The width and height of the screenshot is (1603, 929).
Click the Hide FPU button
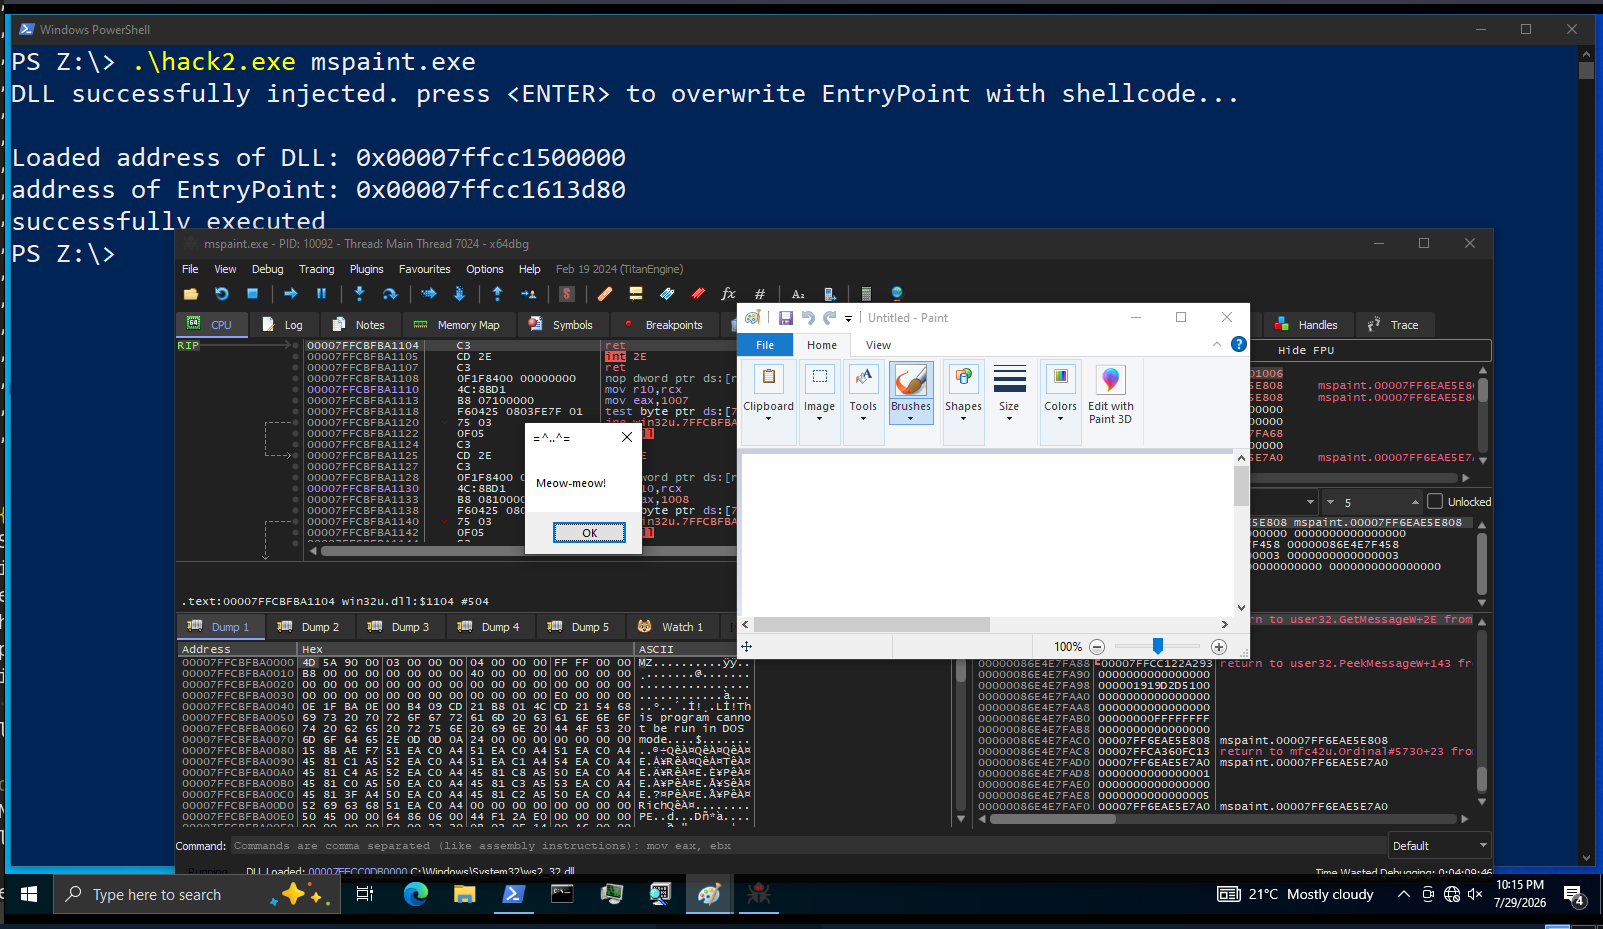click(x=1305, y=350)
